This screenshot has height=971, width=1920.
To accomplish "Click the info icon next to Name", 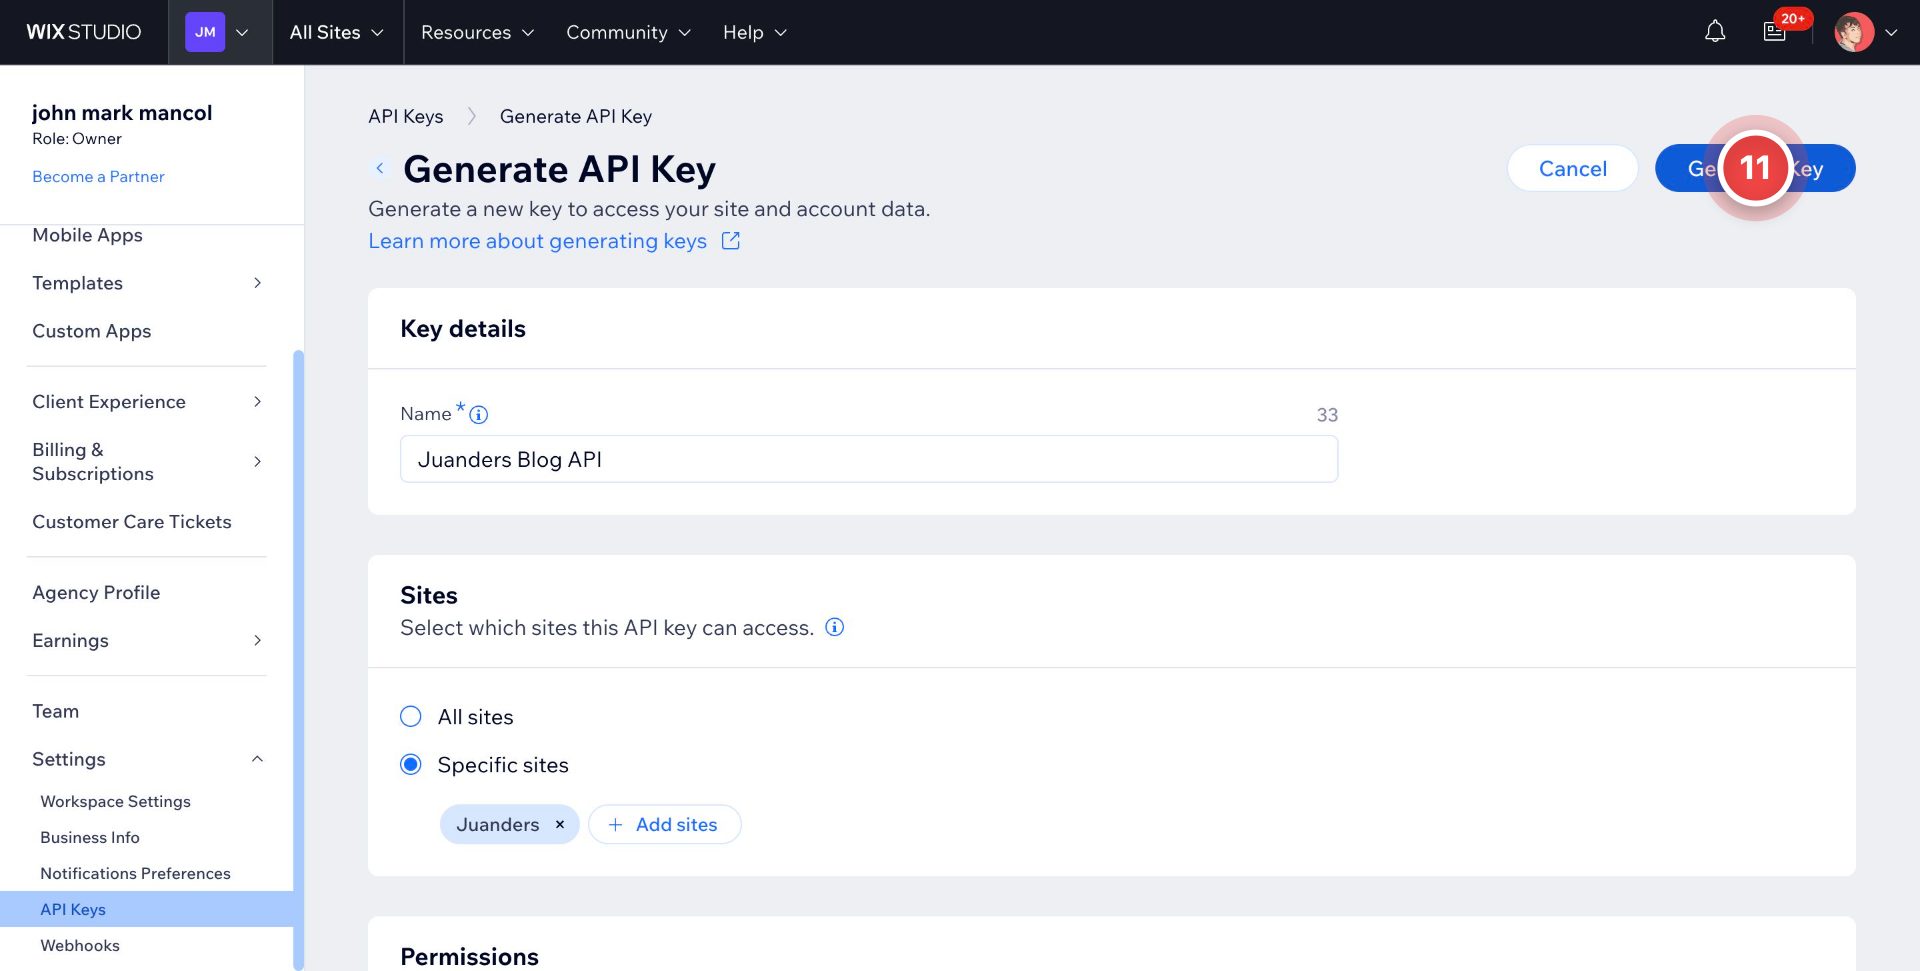I will (x=479, y=414).
